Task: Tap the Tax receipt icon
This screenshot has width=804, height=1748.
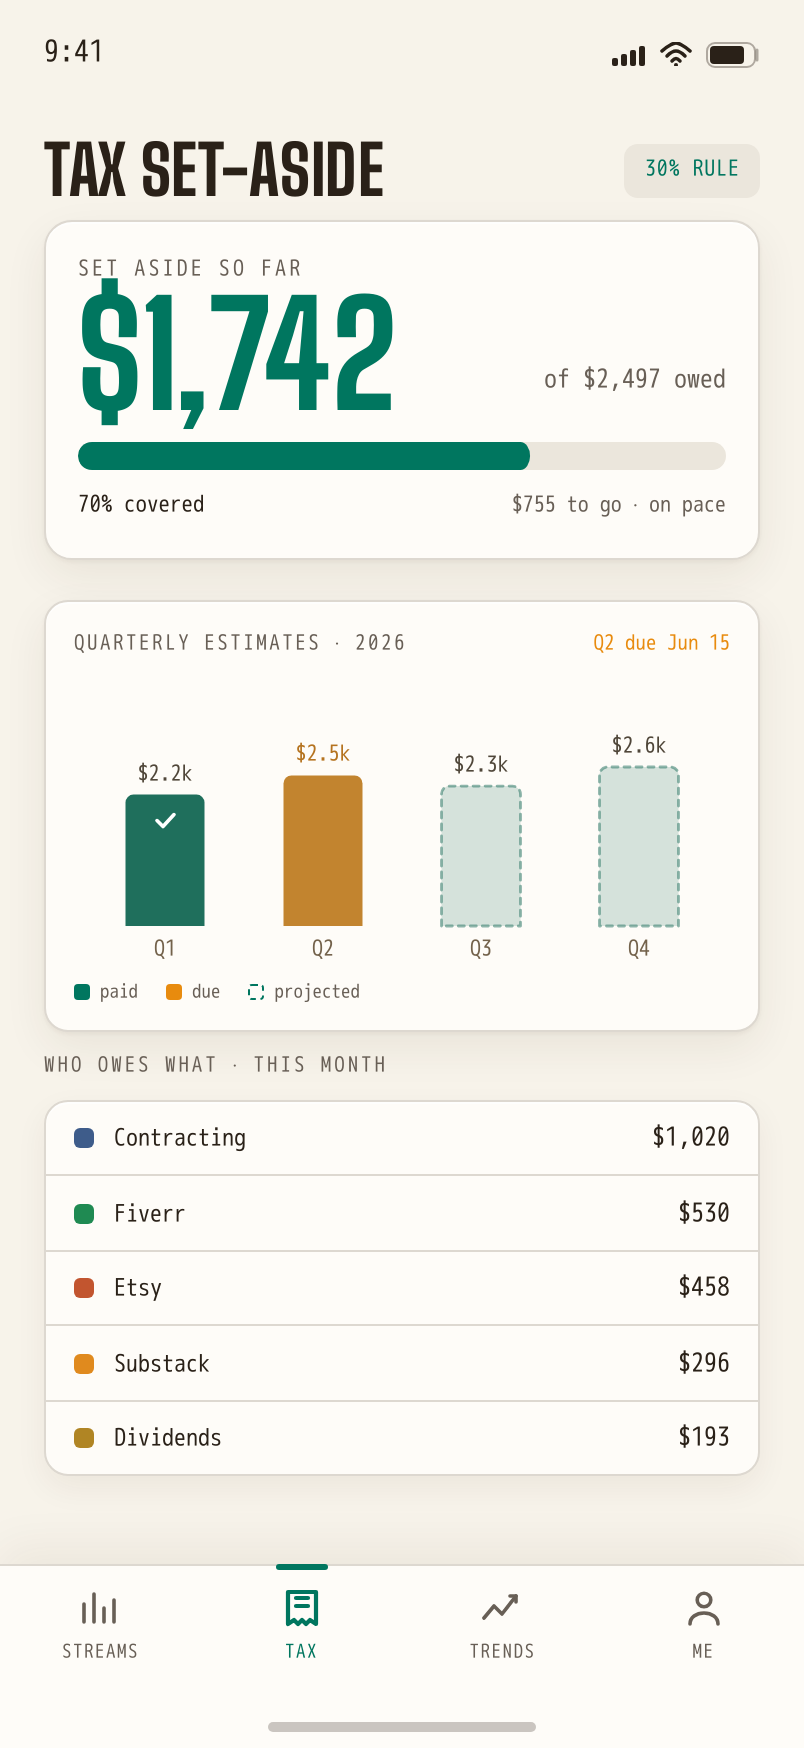Action: (301, 1608)
